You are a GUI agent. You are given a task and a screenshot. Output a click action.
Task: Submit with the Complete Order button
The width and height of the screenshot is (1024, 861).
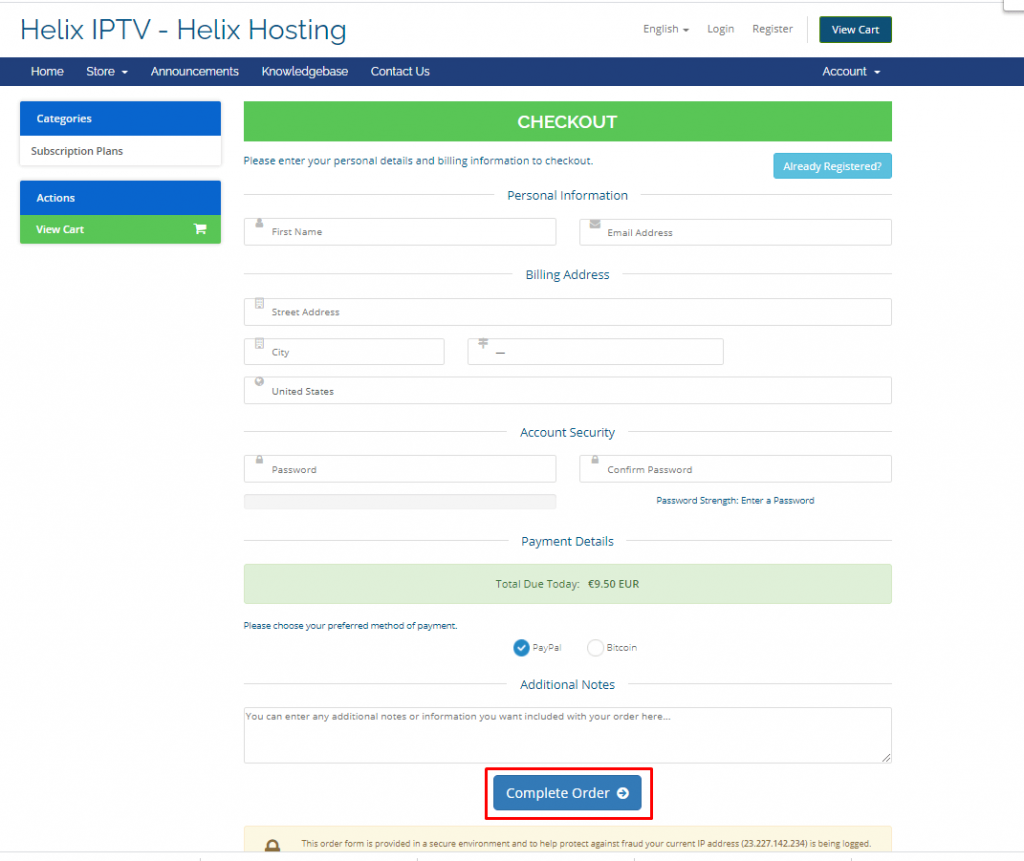(x=568, y=793)
